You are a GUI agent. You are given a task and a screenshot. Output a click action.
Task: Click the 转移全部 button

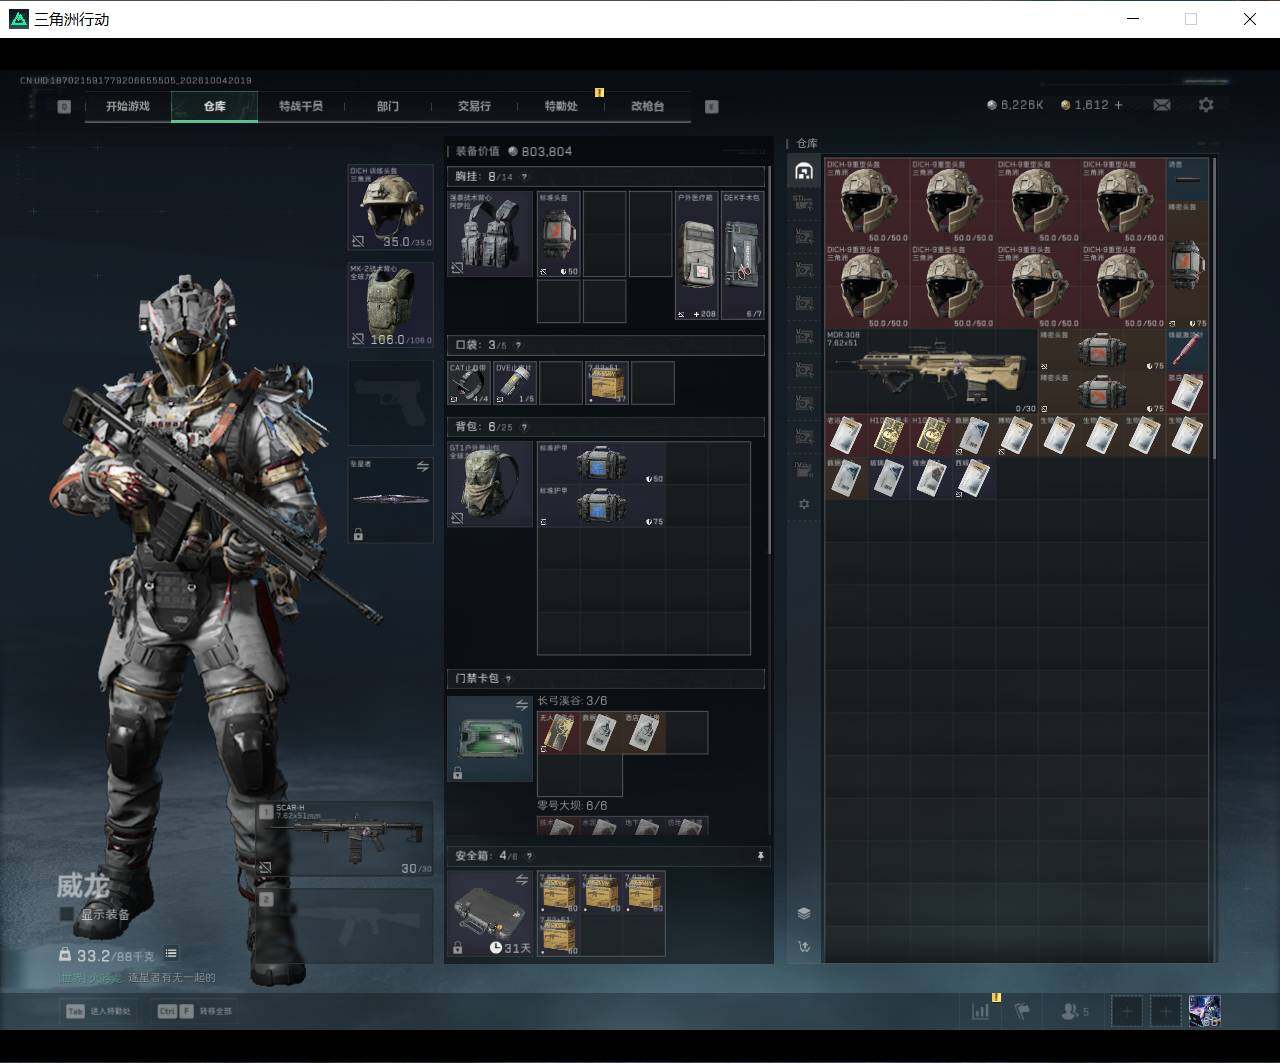click(x=195, y=1011)
